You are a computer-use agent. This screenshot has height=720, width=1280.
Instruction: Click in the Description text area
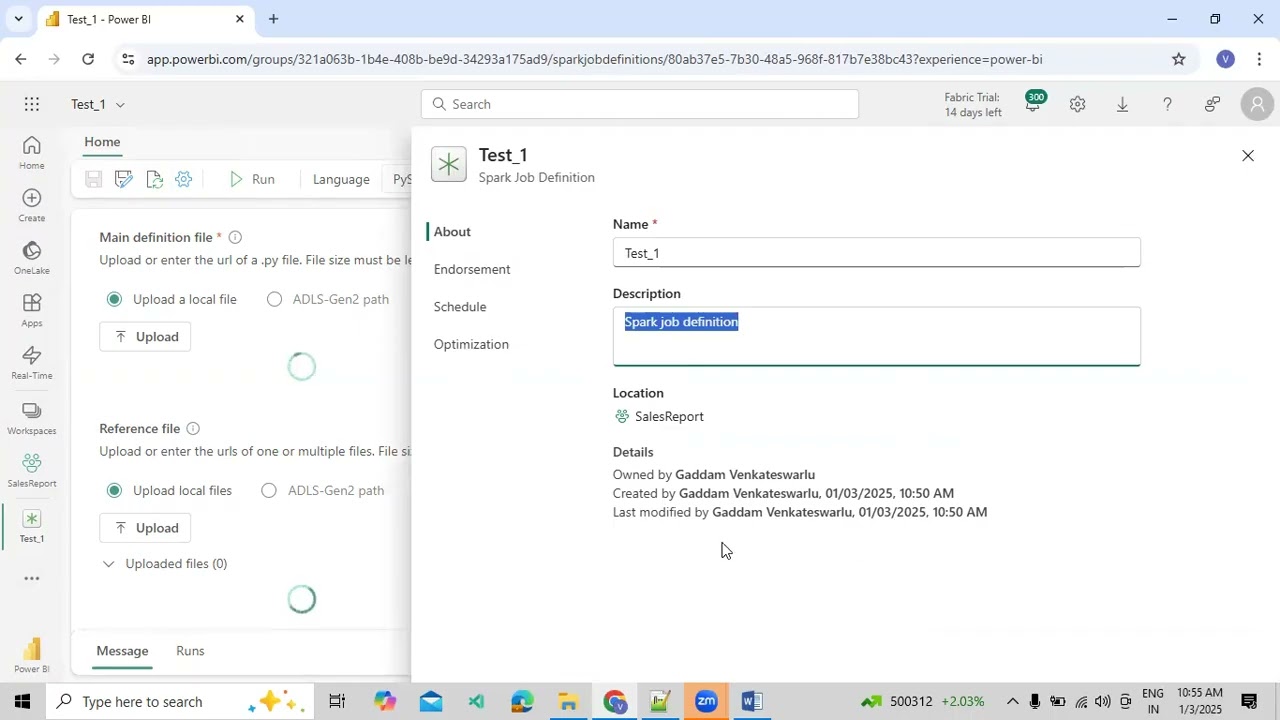876,337
